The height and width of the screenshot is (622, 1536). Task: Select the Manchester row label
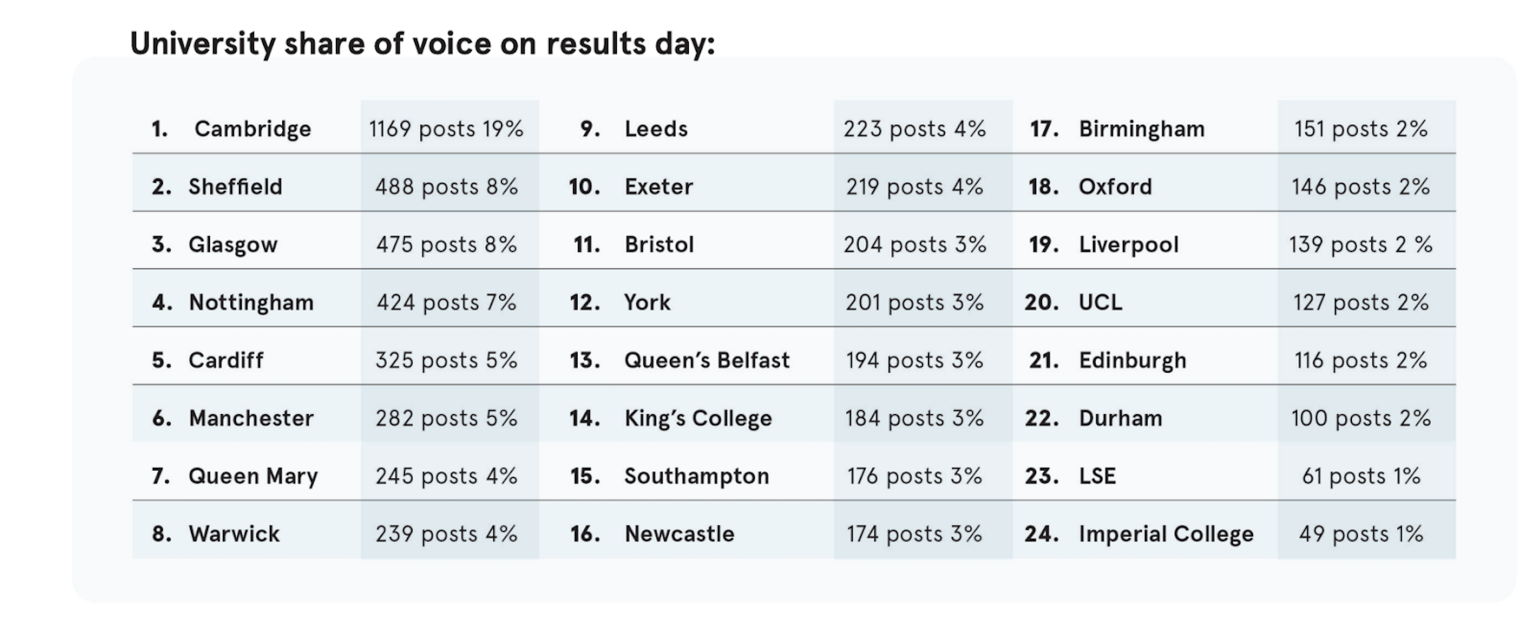click(x=251, y=419)
